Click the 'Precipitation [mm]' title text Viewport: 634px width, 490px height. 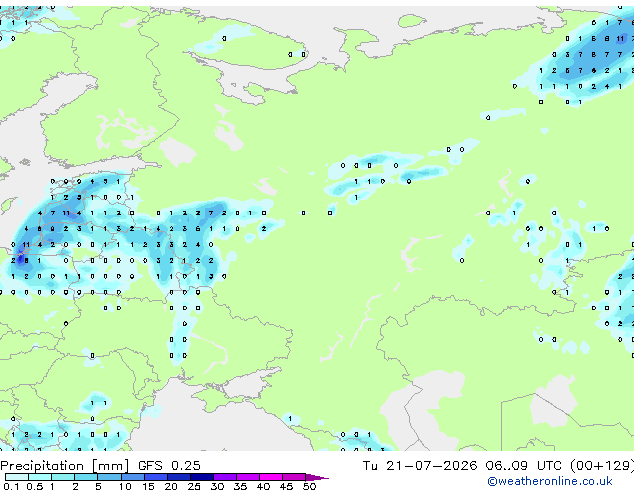65,466
